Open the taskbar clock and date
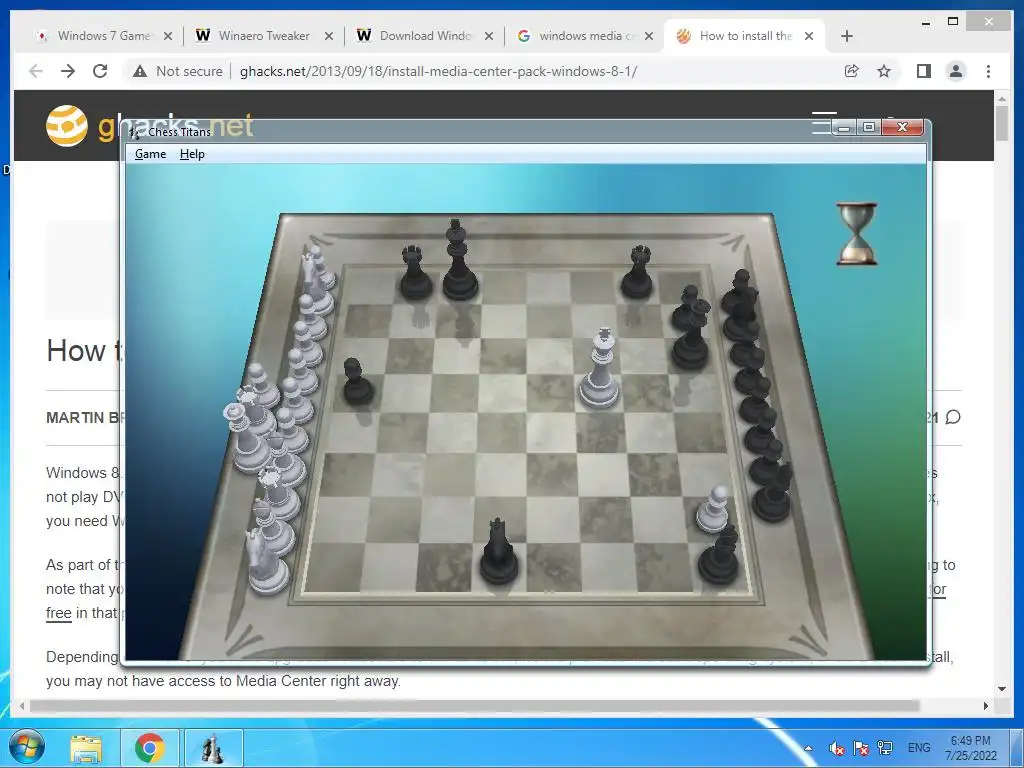Image resolution: width=1024 pixels, height=768 pixels. coord(970,748)
